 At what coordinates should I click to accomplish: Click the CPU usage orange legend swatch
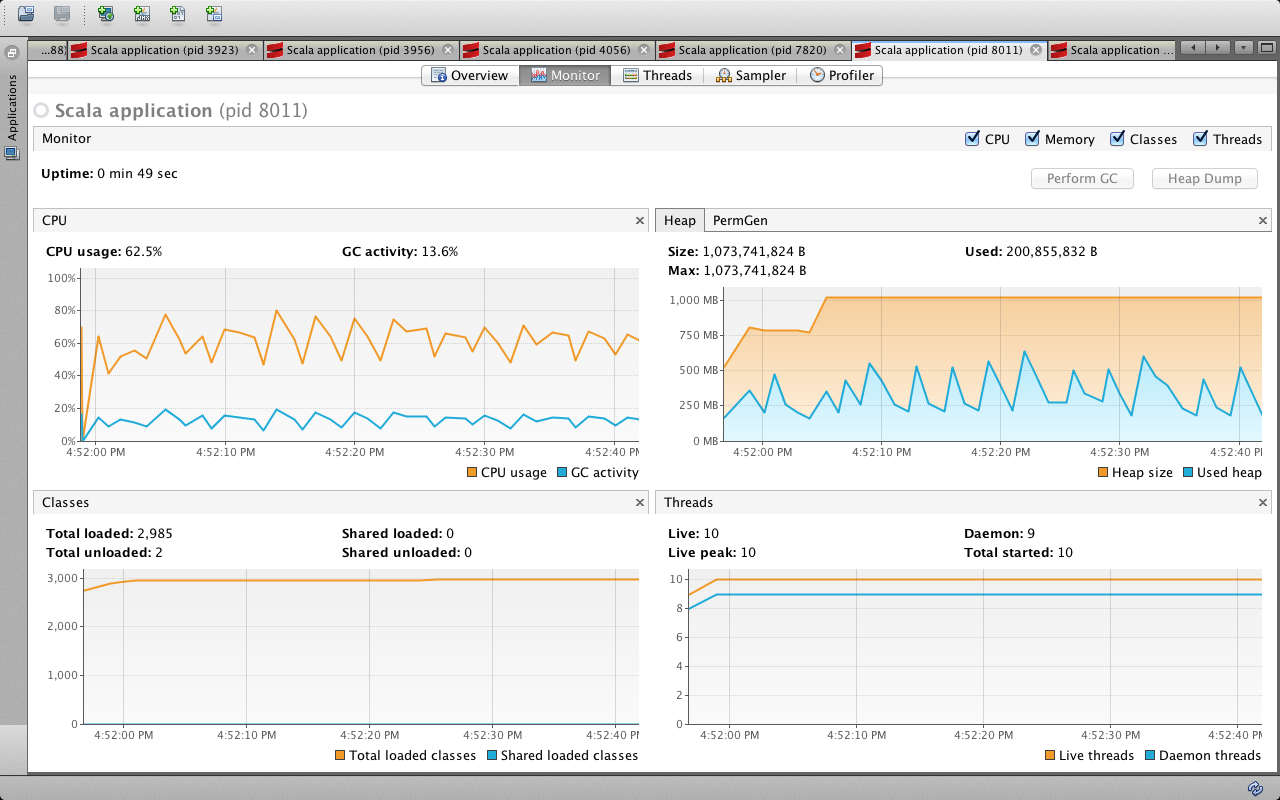[x=472, y=472]
